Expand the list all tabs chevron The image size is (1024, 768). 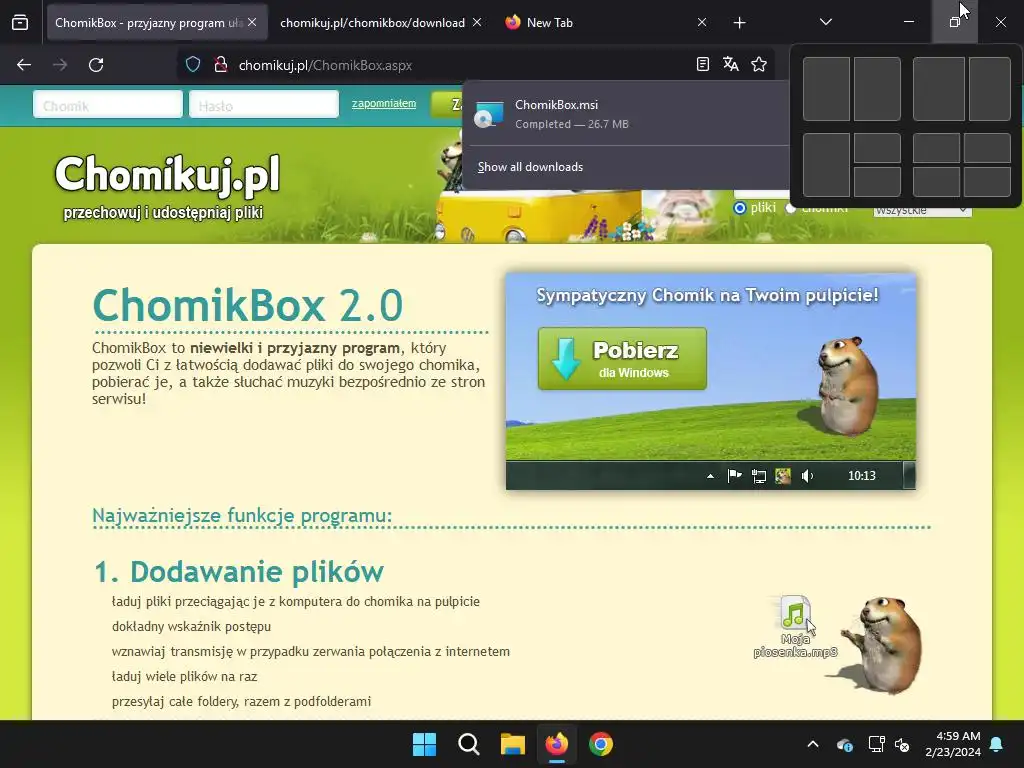[825, 22]
